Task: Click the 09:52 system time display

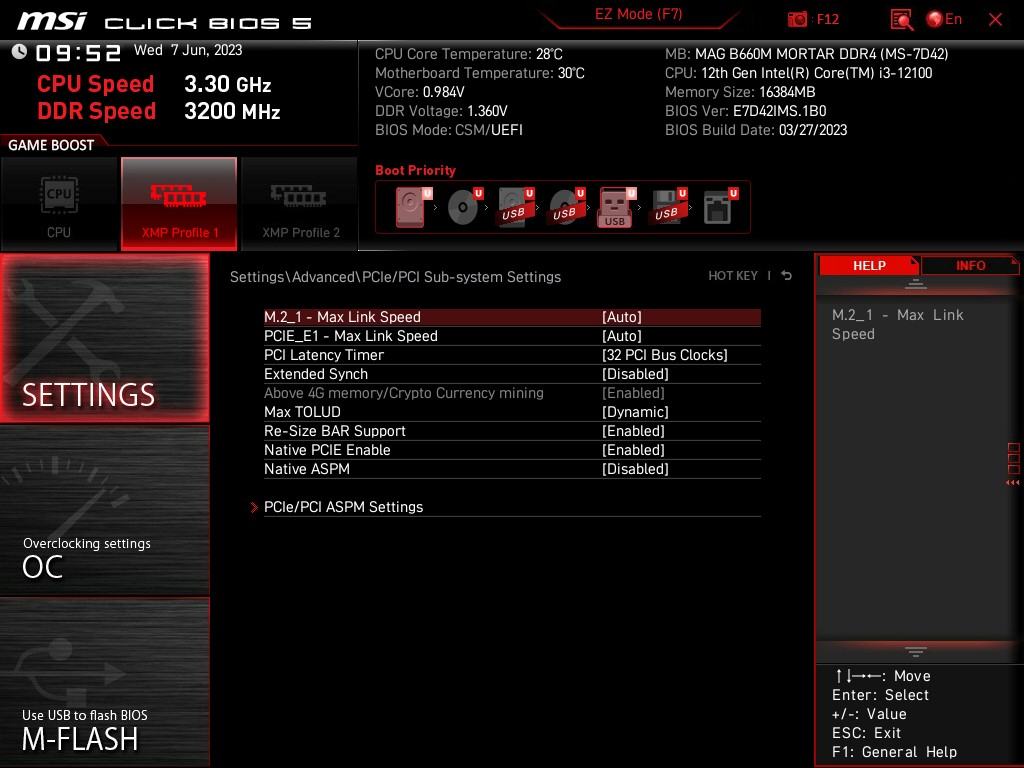Action: coord(78,53)
